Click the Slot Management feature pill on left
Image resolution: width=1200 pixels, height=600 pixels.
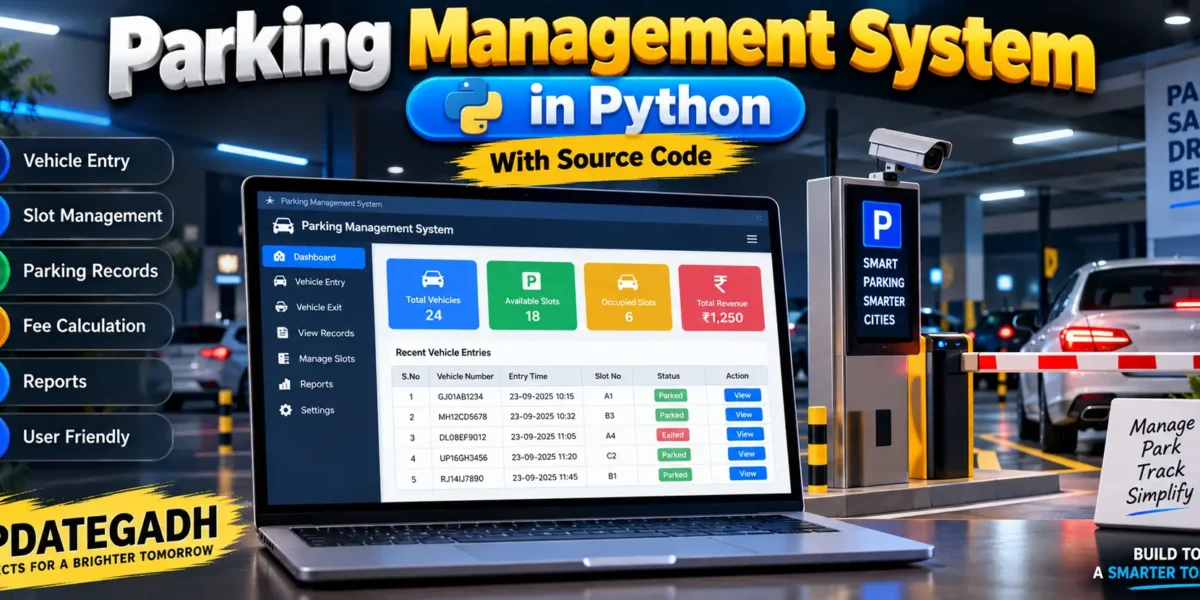(87, 216)
